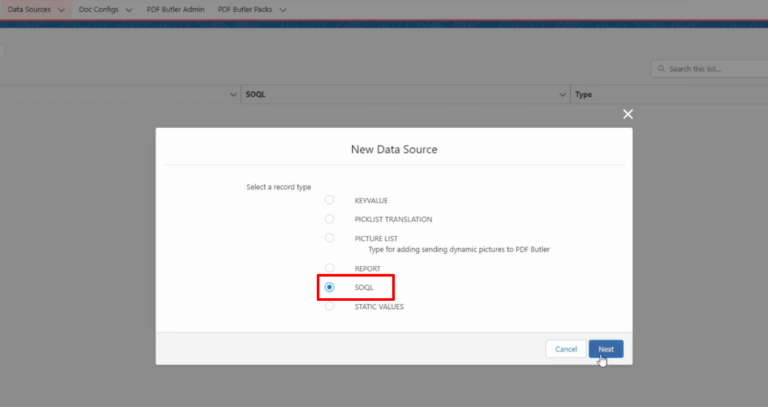Viewport: 768px width, 407px height.
Task: Click the 'Select a record type' label
Action: [x=279, y=187]
